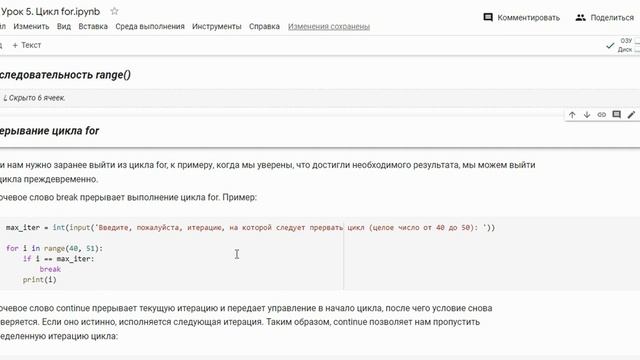Click the Изменения сохранены link
The width and height of the screenshot is (640, 360).
point(329,27)
